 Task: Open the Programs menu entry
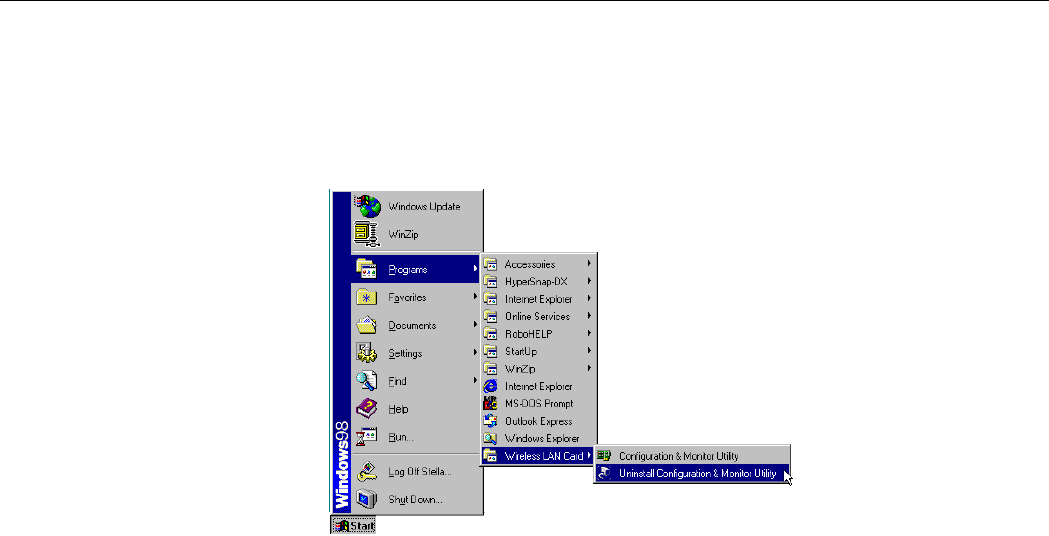417,269
